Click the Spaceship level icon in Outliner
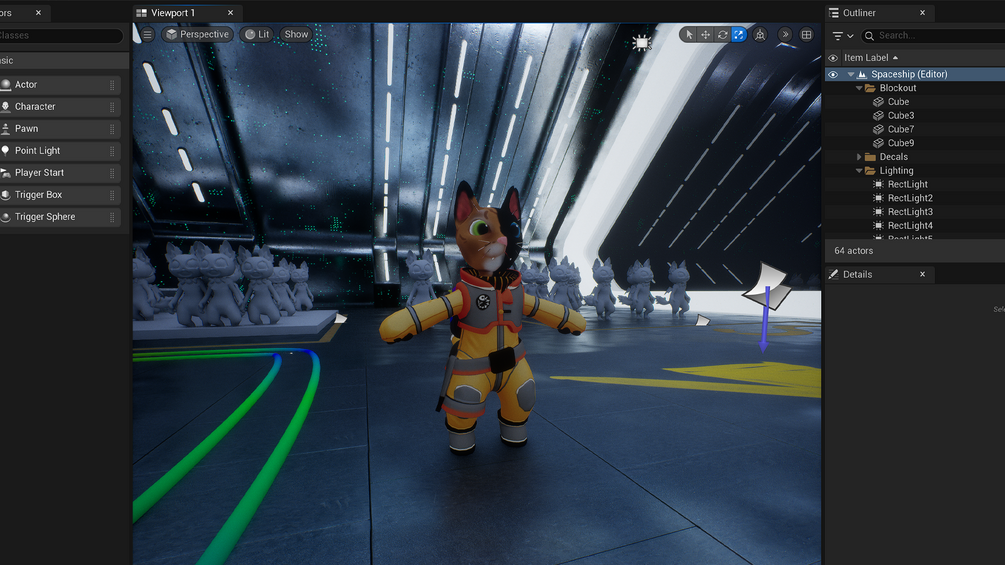The width and height of the screenshot is (1005, 565). [862, 74]
